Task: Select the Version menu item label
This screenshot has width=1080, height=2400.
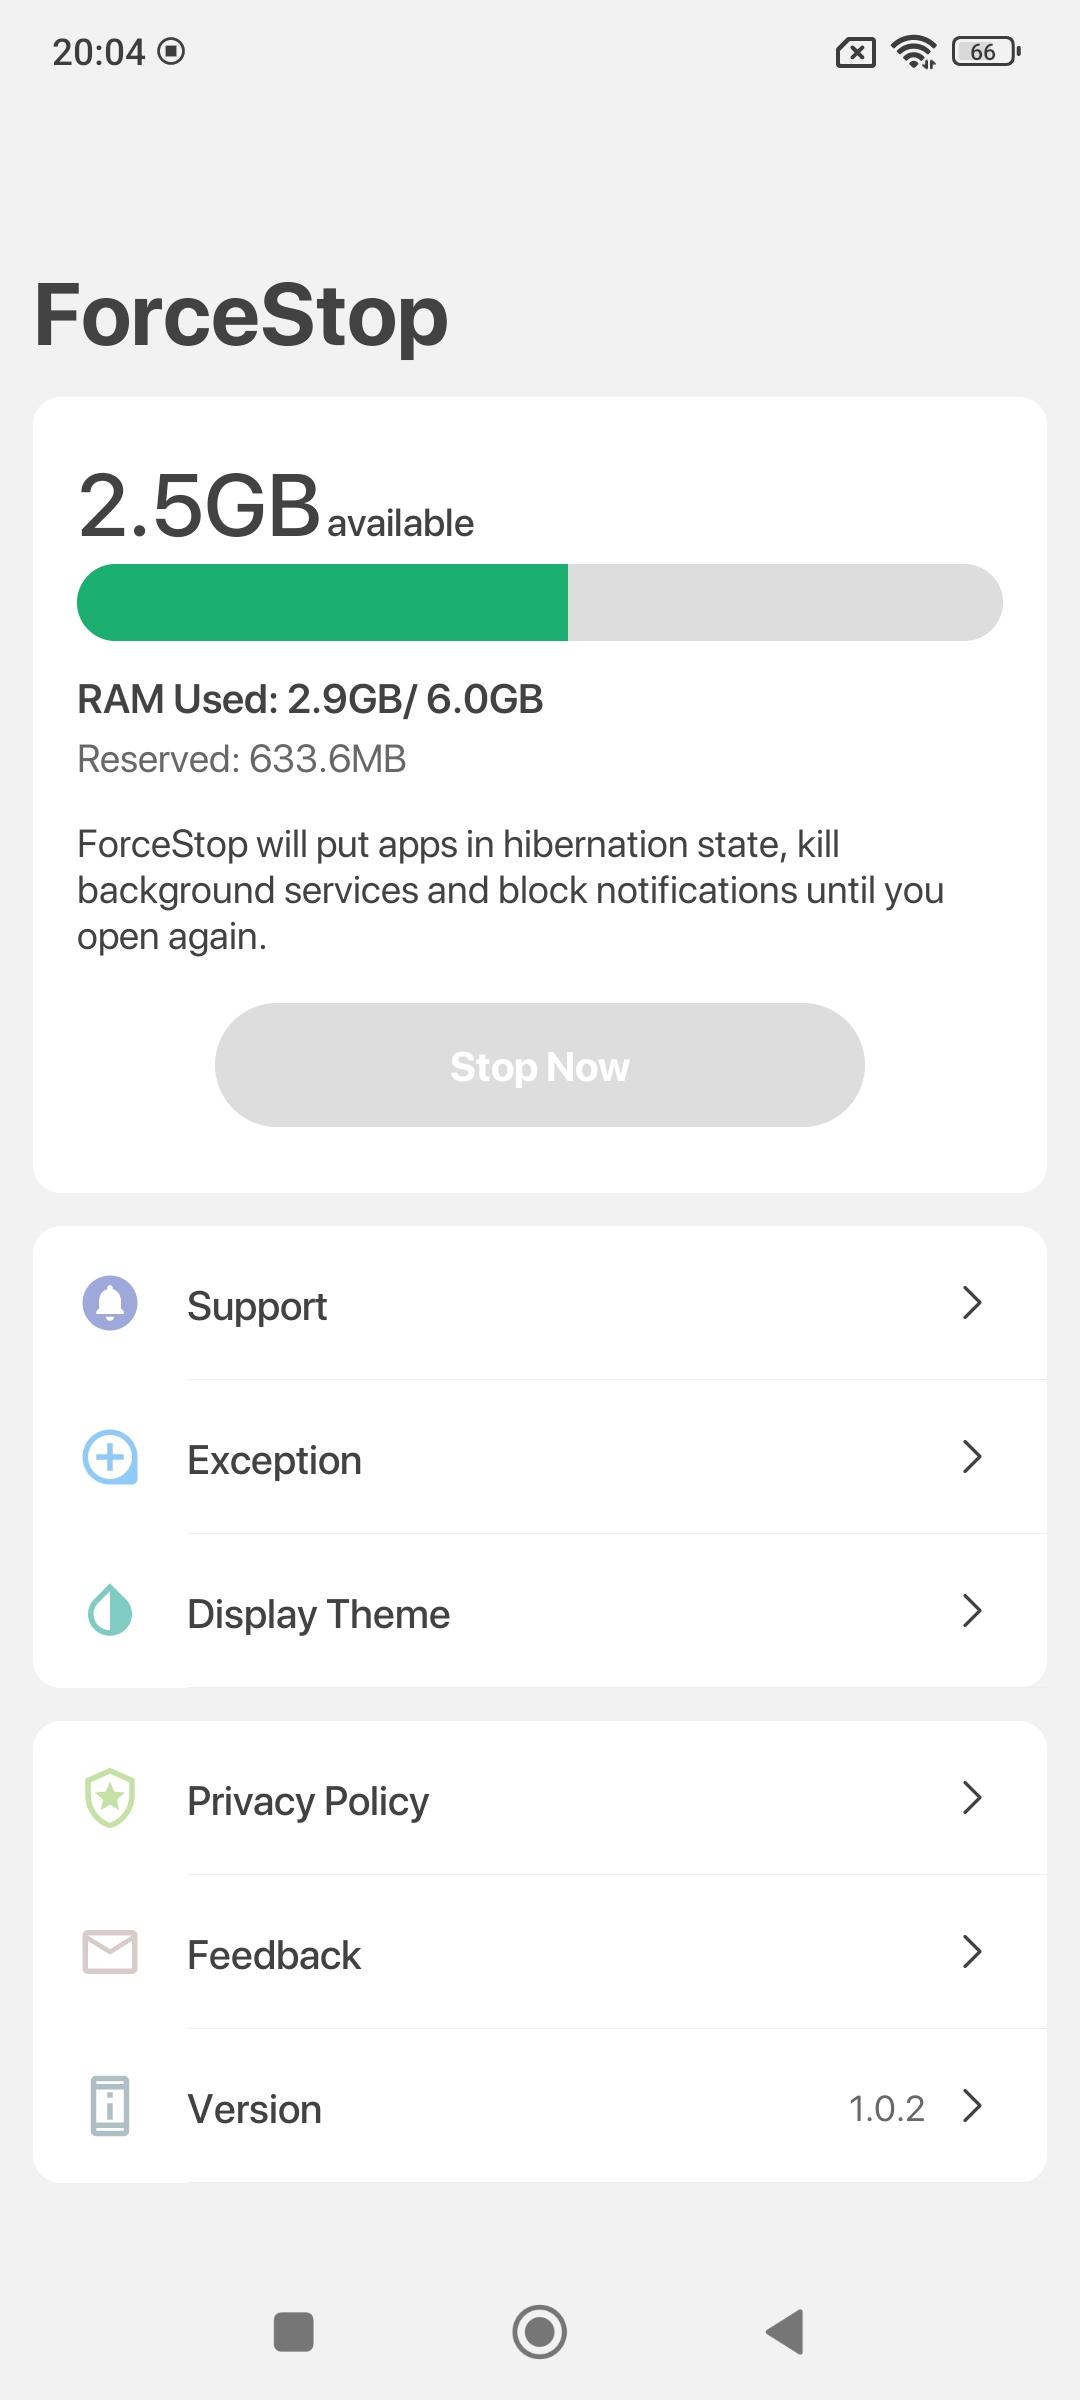Action: pos(255,2109)
